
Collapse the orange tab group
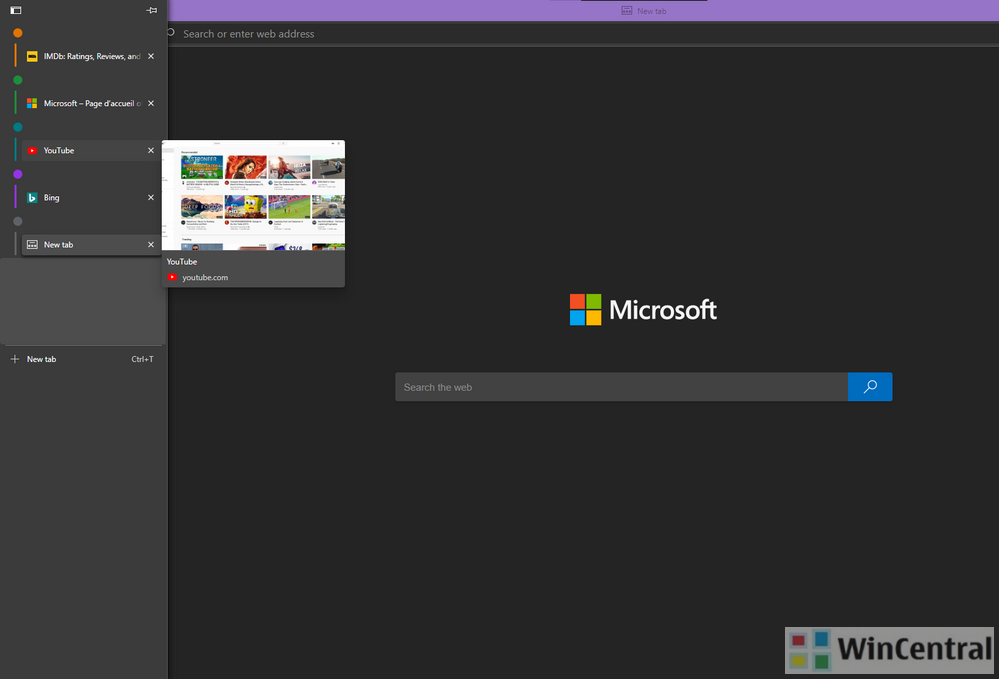18,33
